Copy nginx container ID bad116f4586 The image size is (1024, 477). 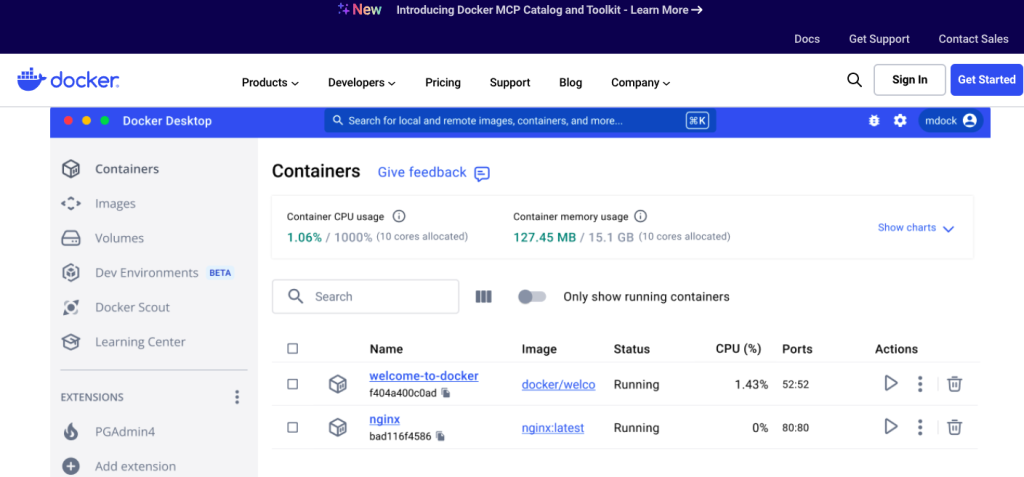click(x=440, y=436)
